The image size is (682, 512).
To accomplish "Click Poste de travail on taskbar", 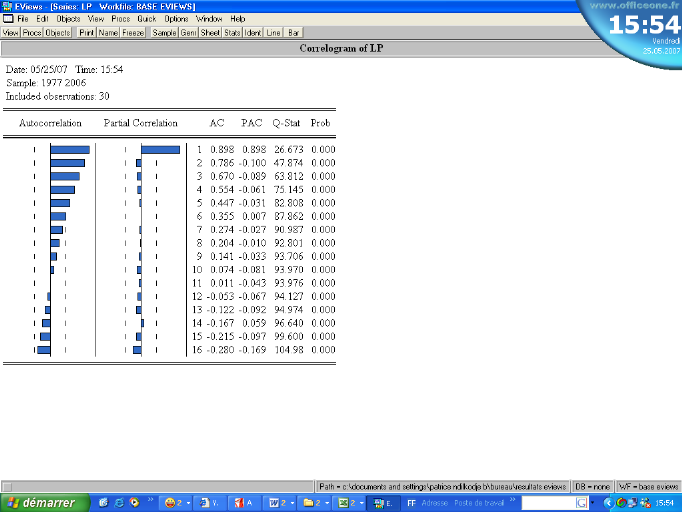I will click(479, 503).
